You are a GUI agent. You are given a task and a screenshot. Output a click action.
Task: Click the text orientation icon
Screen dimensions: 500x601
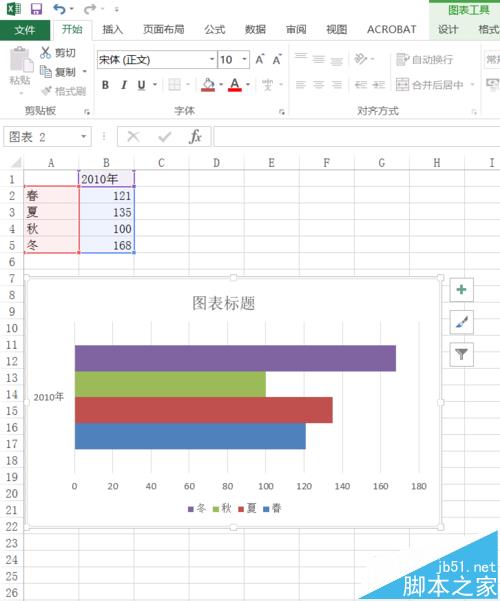pos(360,59)
